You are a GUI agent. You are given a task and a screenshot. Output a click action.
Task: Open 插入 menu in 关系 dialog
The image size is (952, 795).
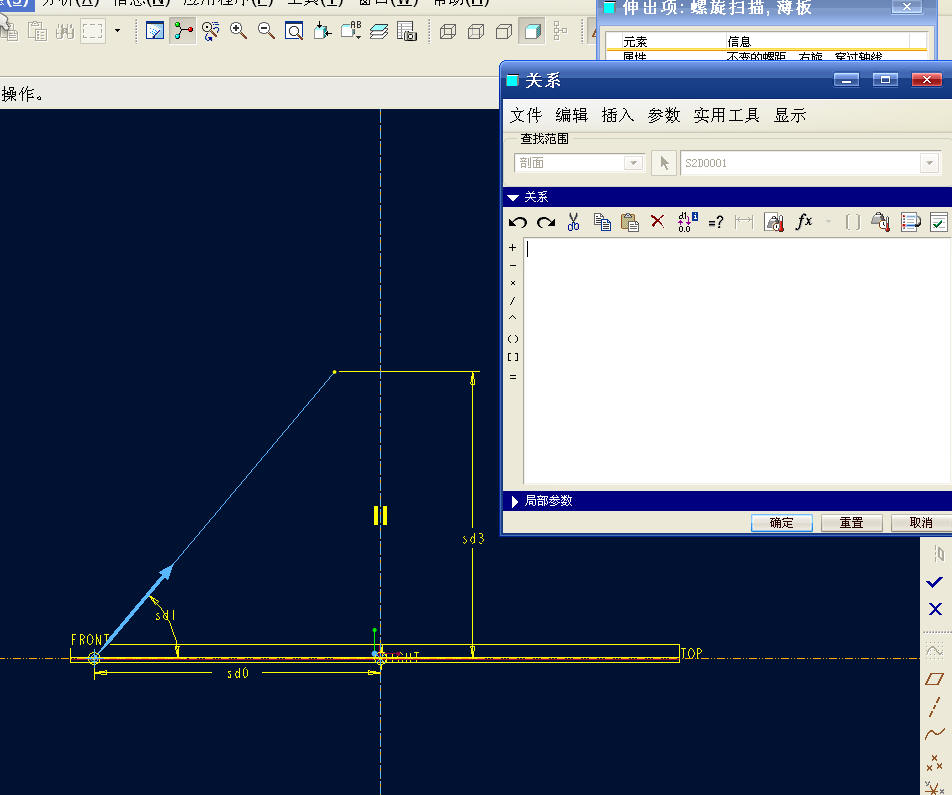click(x=617, y=115)
